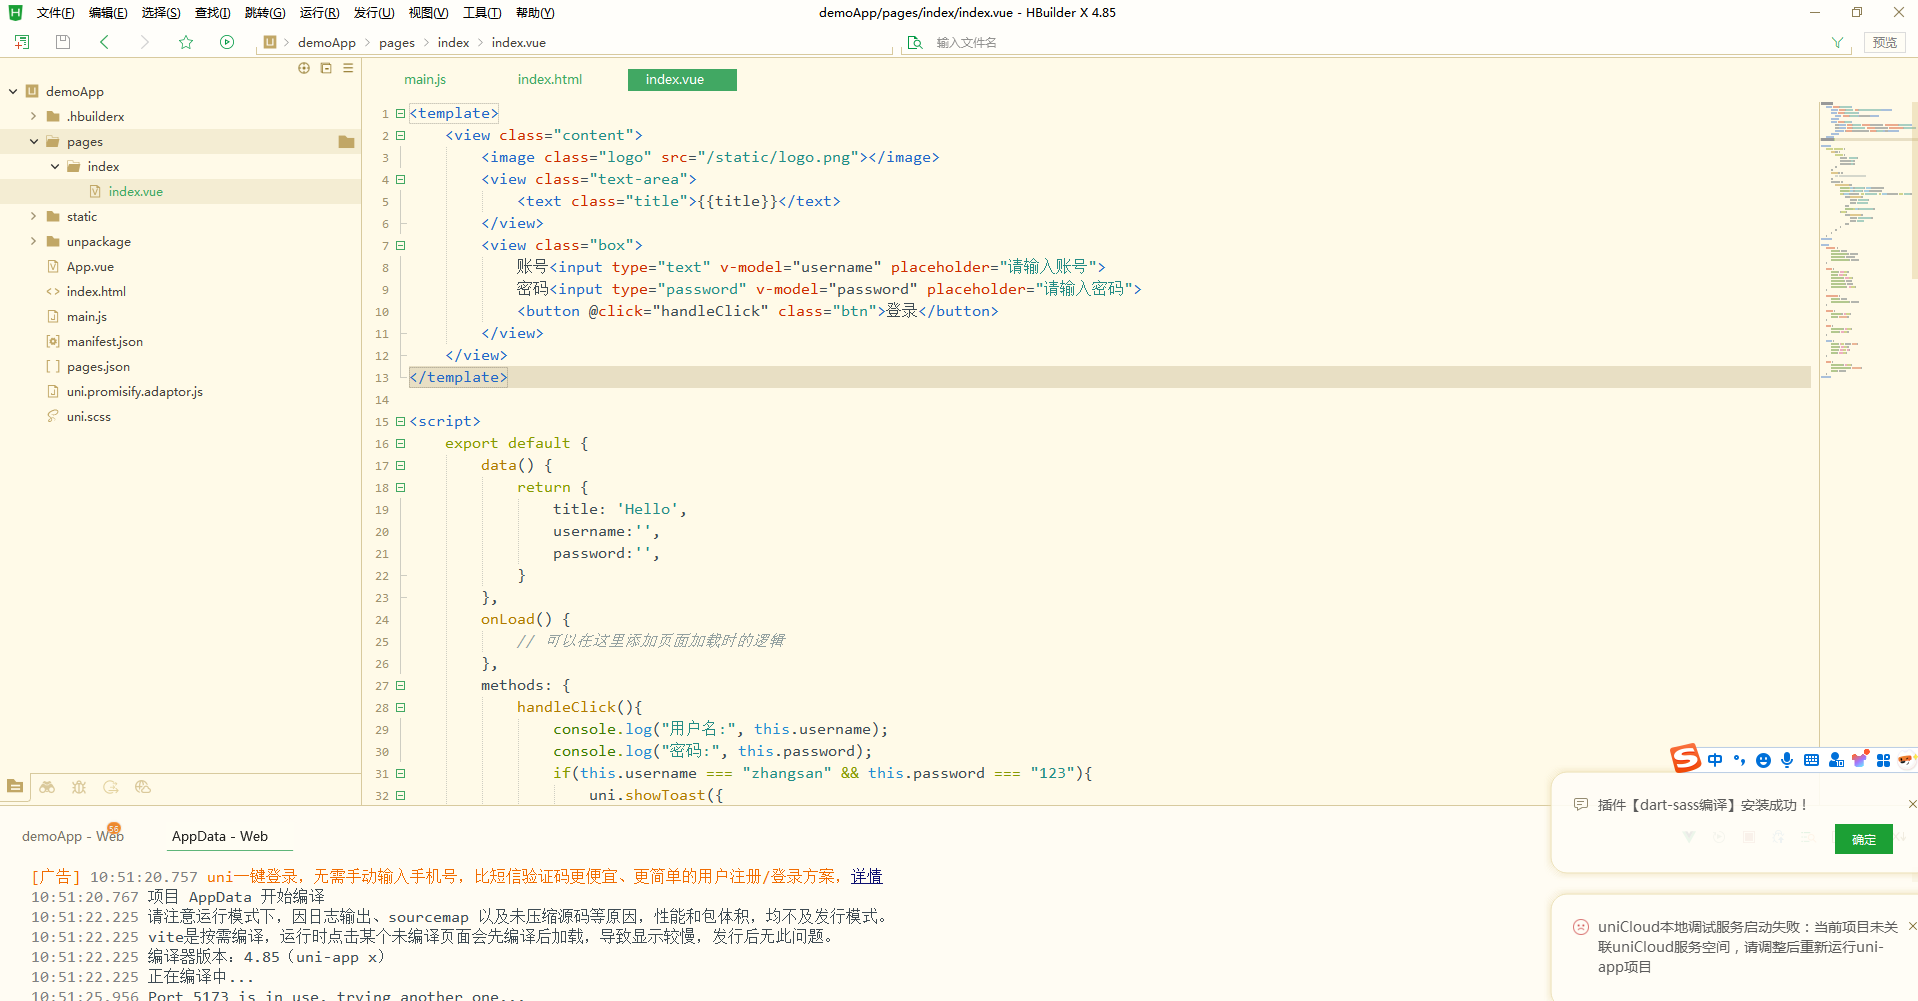The image size is (1918, 1001).
Task: Open the soft keyboard icon in the Sogou bar
Action: pos(1811,760)
